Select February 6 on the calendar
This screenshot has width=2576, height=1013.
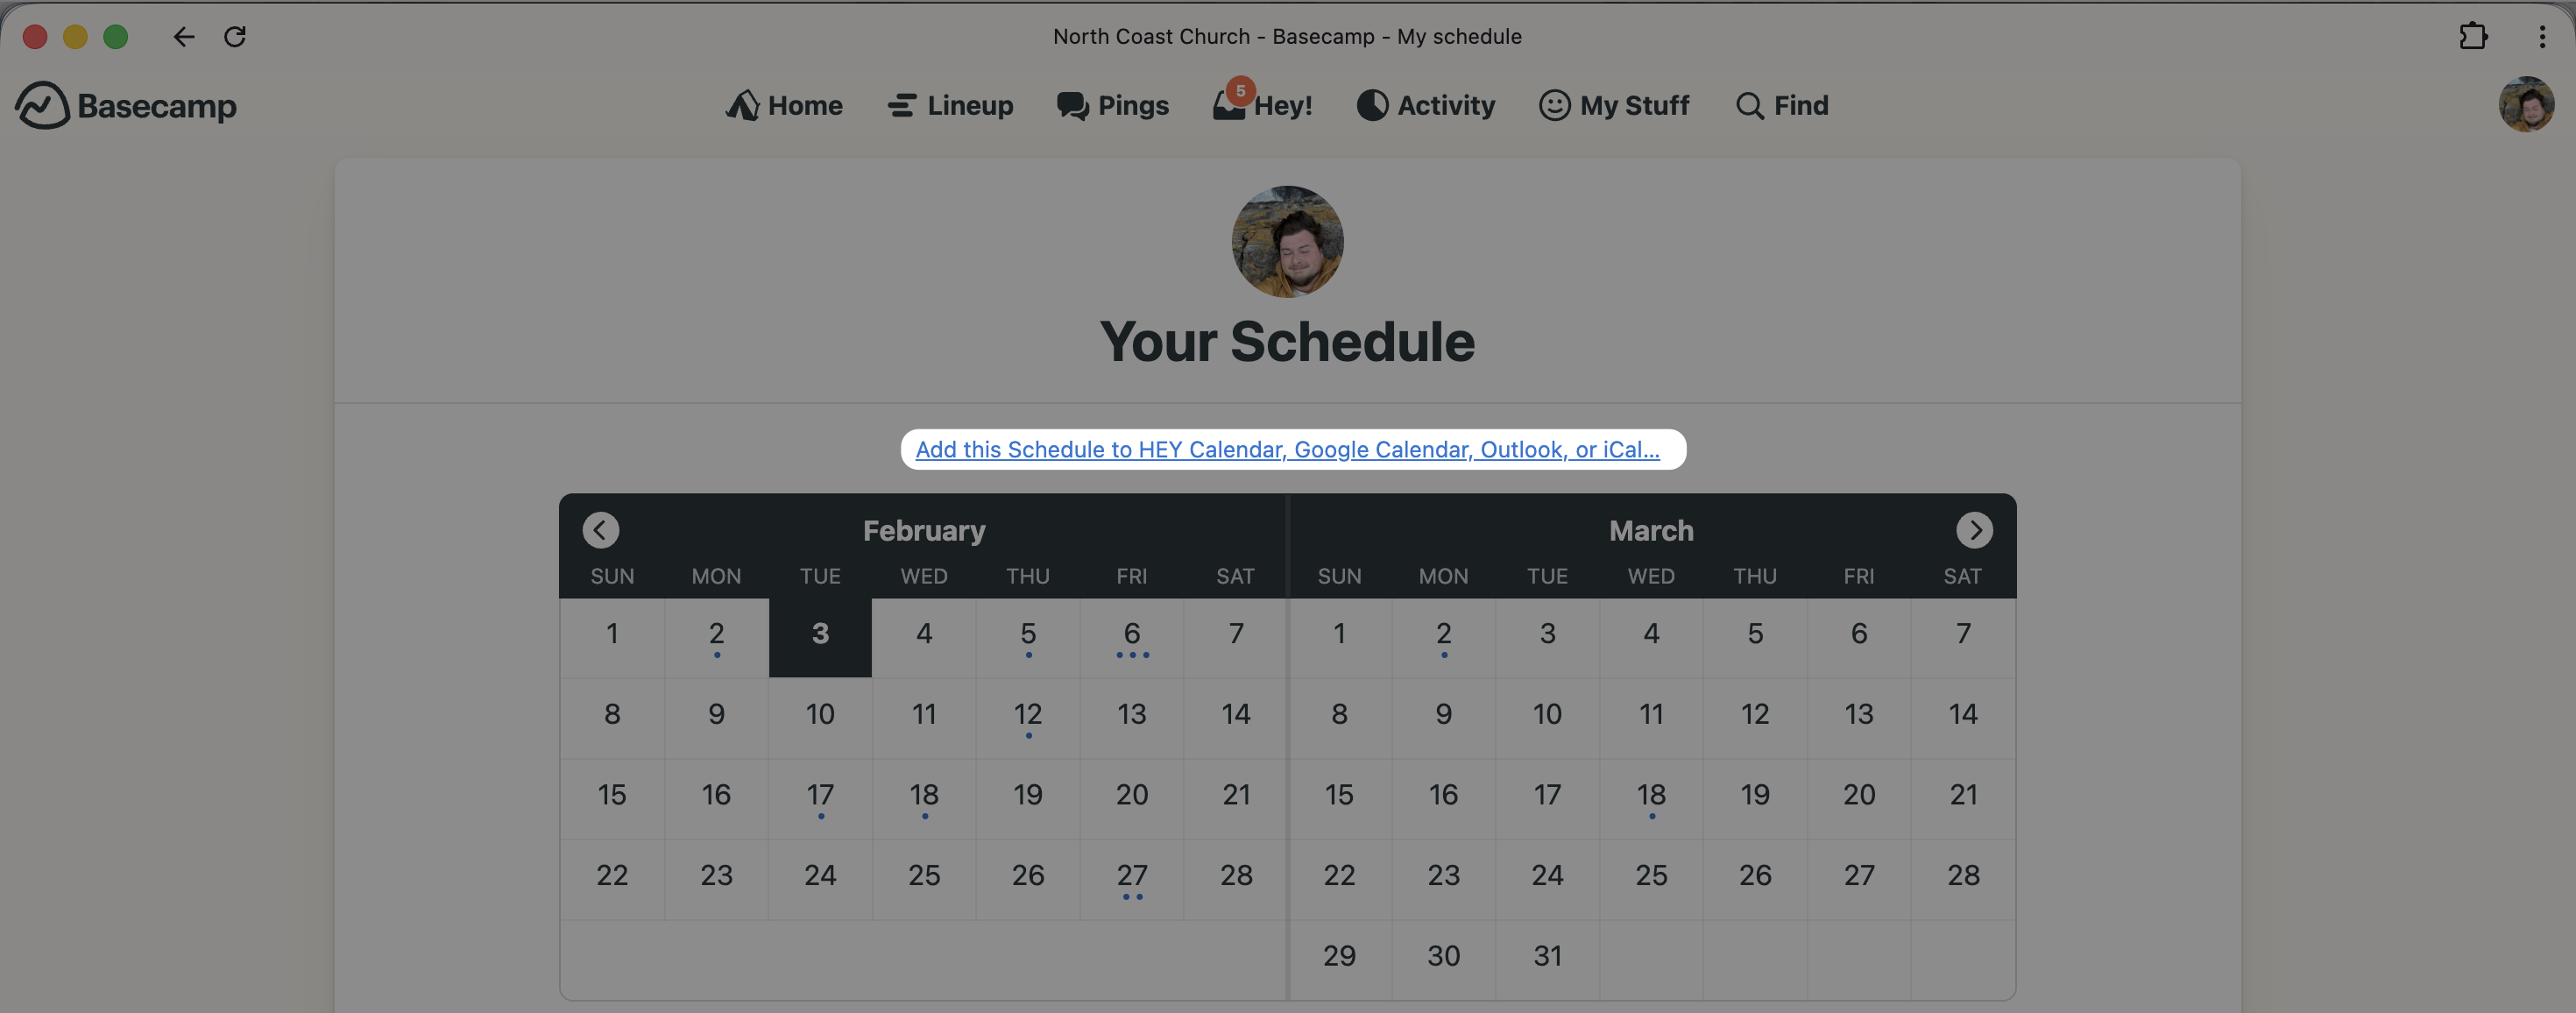(x=1131, y=637)
